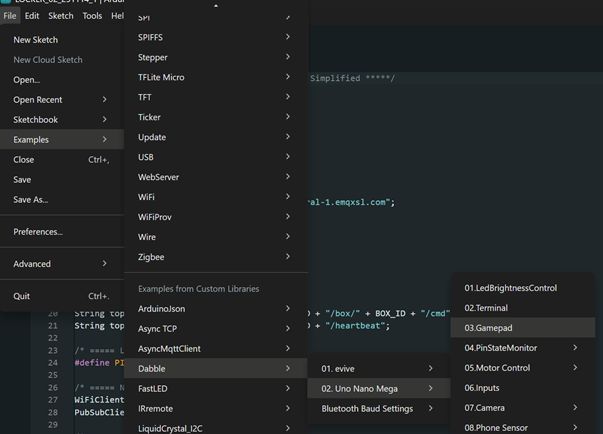Expand 04.PinStateMonitor submenu
The height and width of the screenshot is (434, 603).
[x=523, y=348]
